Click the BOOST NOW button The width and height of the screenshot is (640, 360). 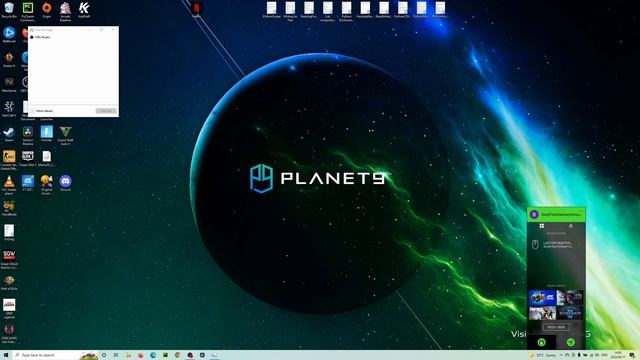coord(556,327)
